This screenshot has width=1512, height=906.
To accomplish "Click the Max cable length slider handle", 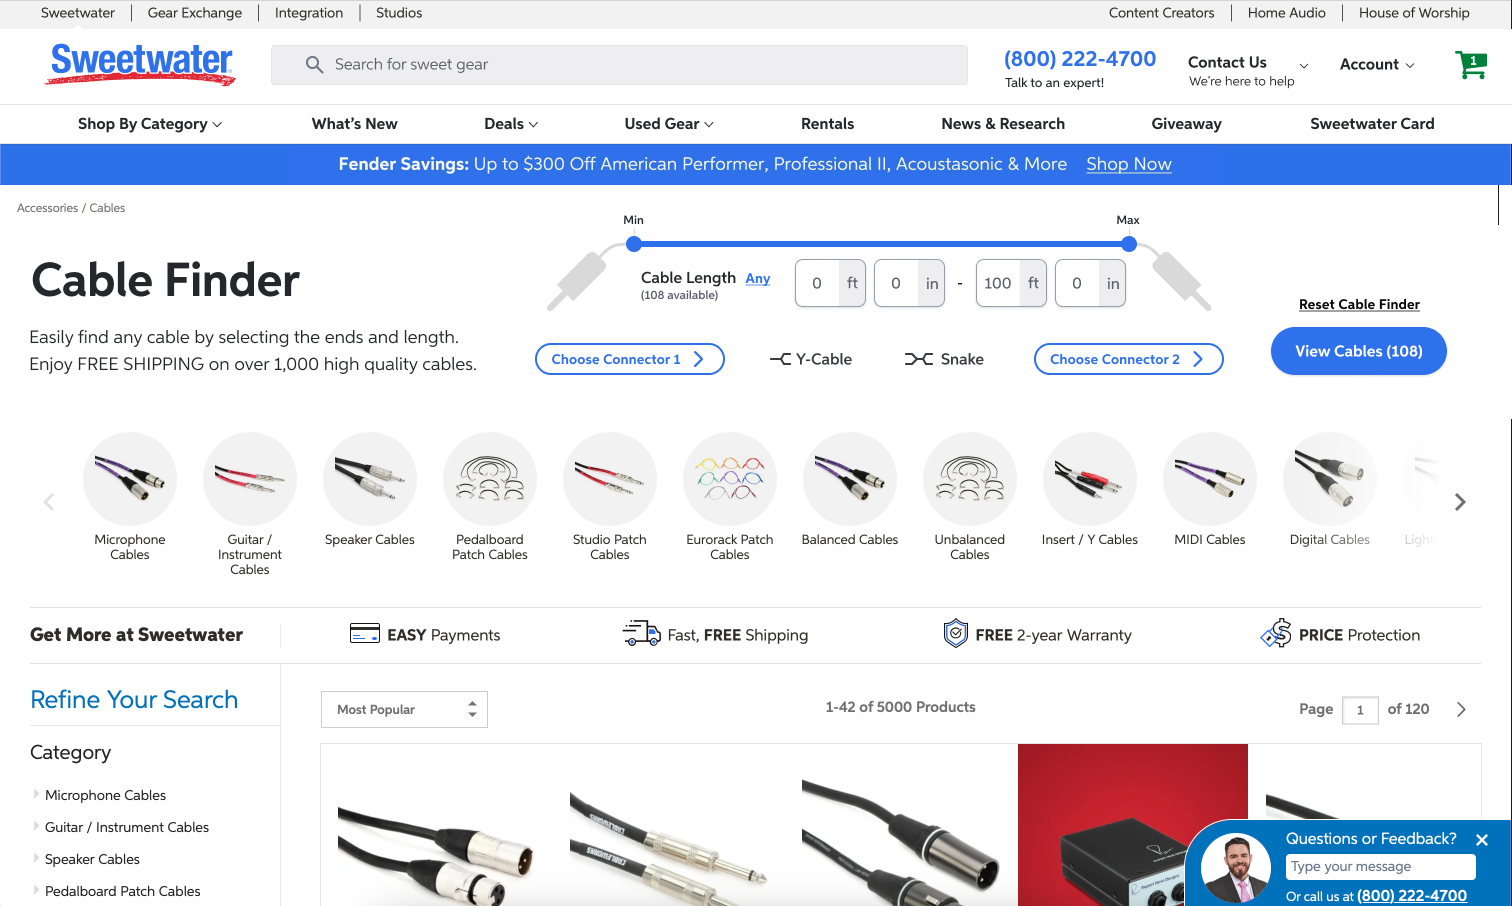I will (1129, 244).
